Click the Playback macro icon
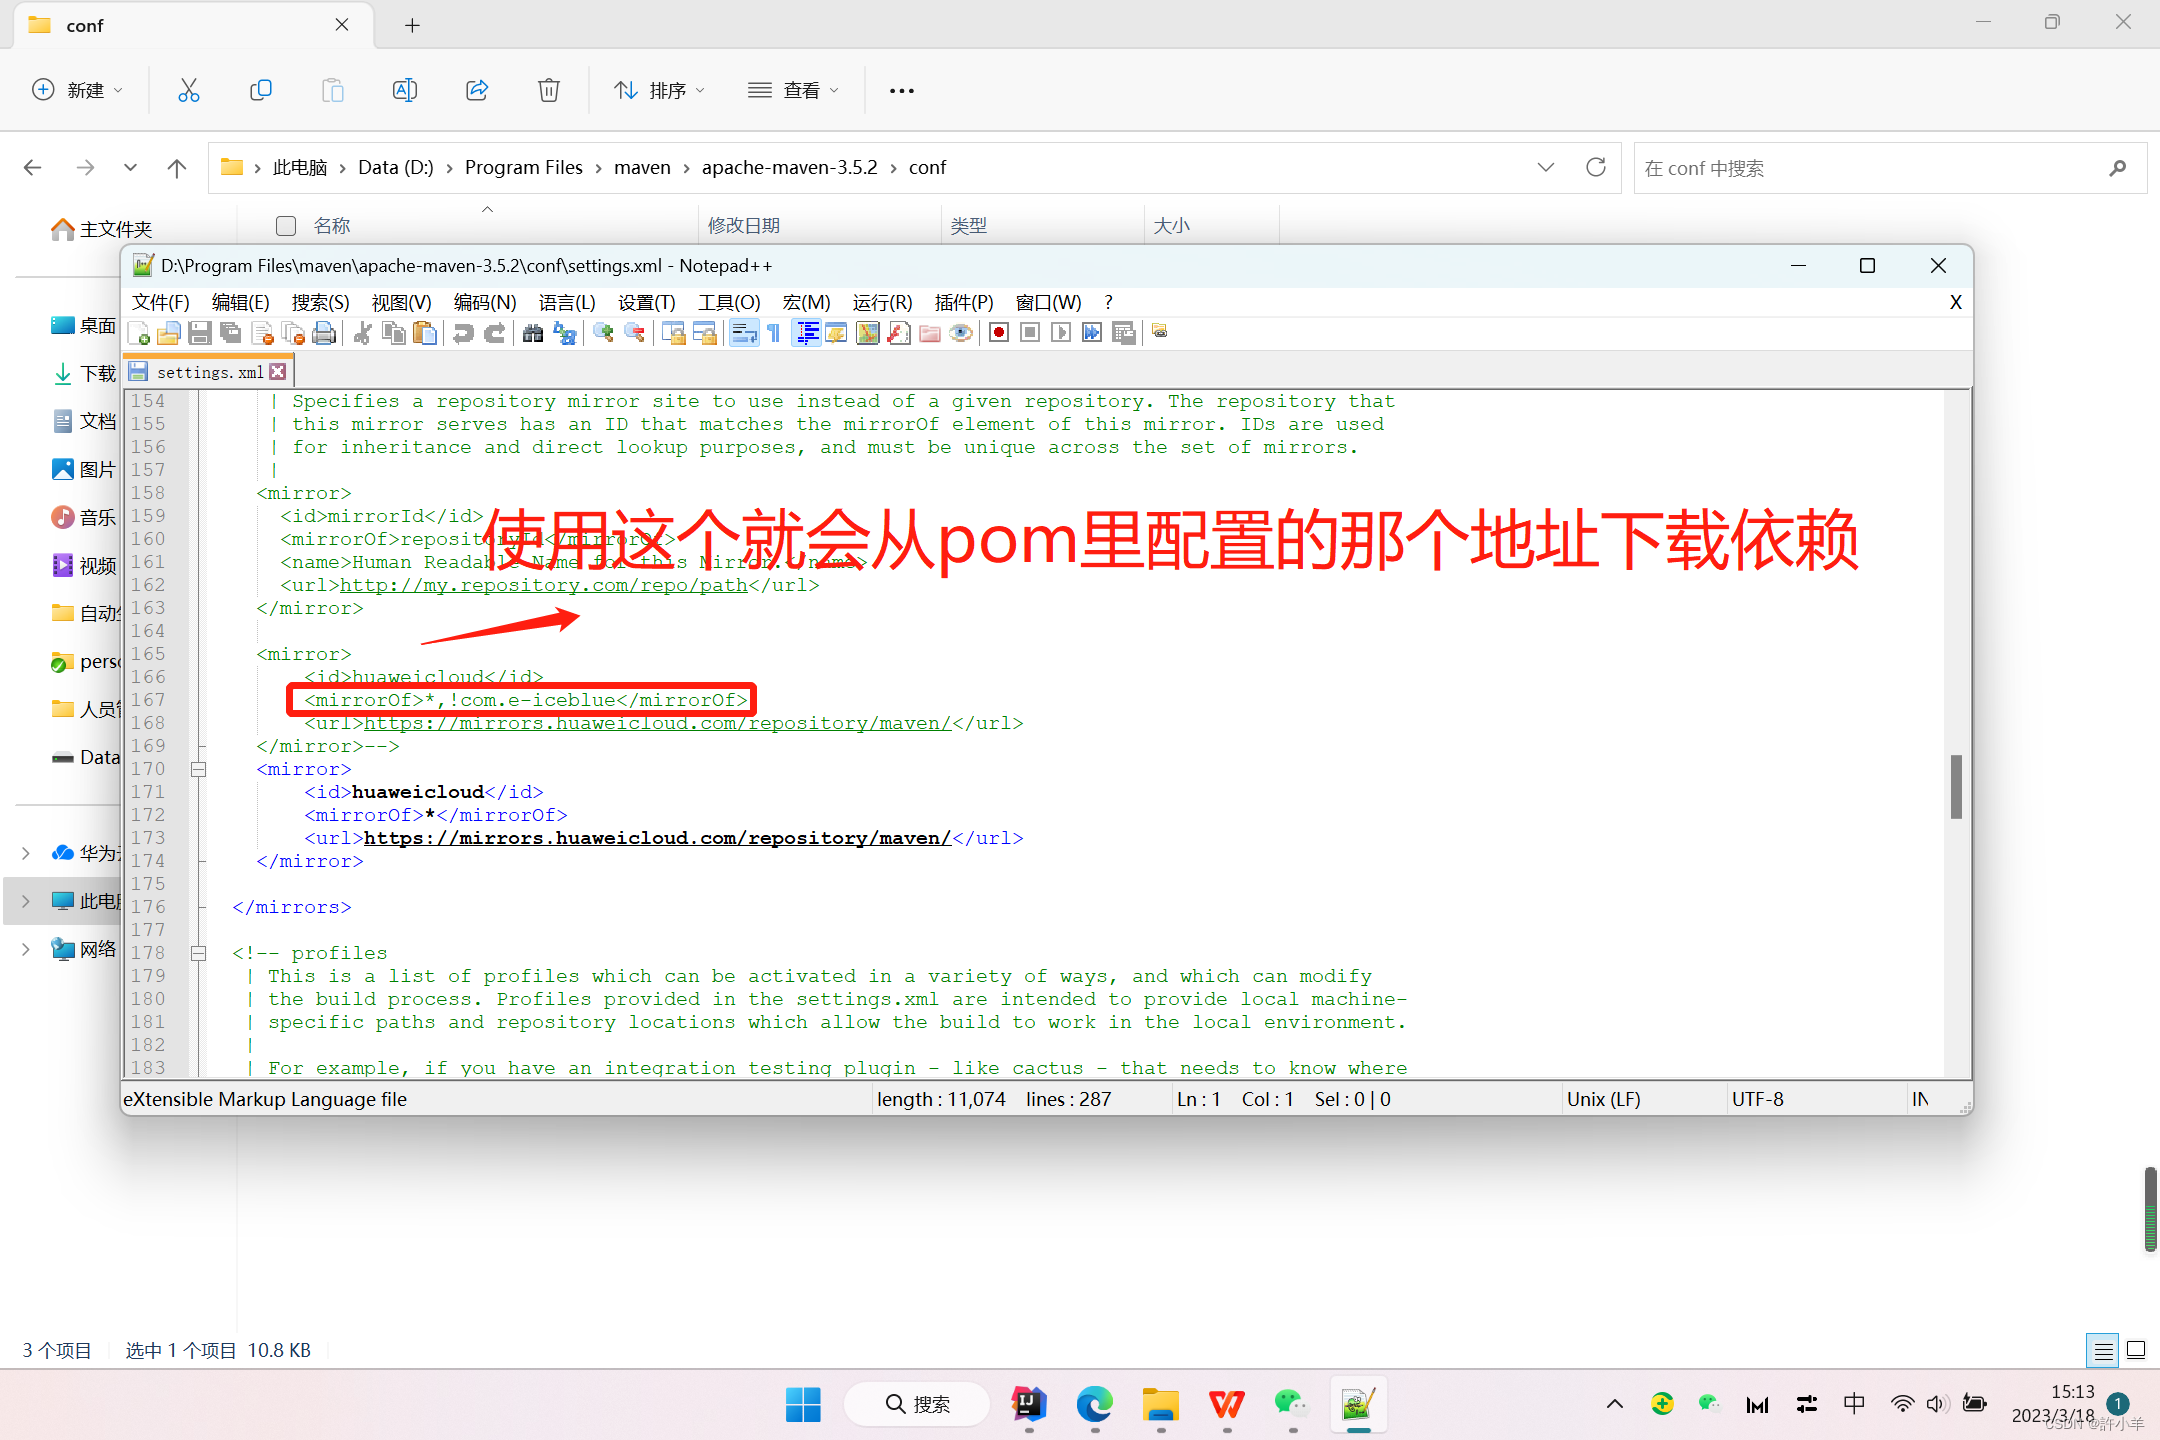Viewport: 2160px width, 1440px height. pyautogui.click(x=1061, y=333)
